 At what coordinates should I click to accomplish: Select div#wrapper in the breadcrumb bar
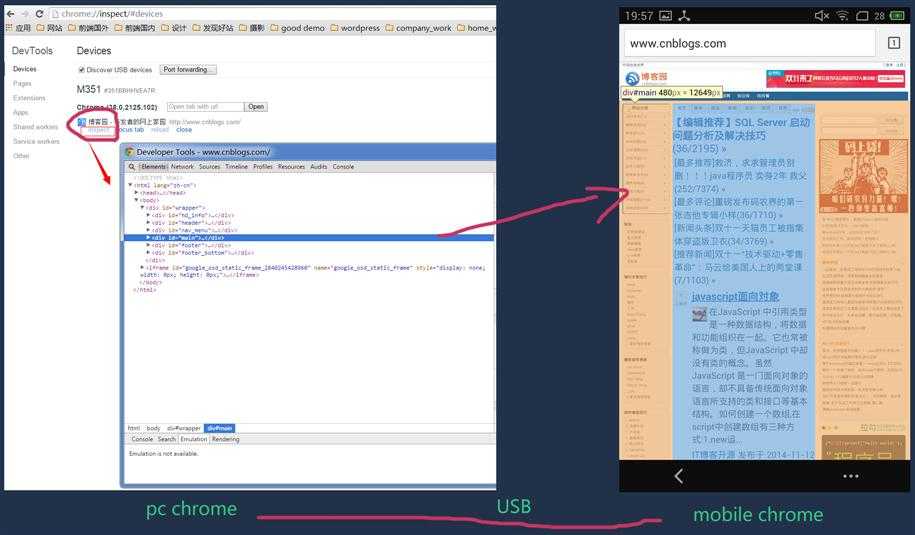tap(184, 428)
